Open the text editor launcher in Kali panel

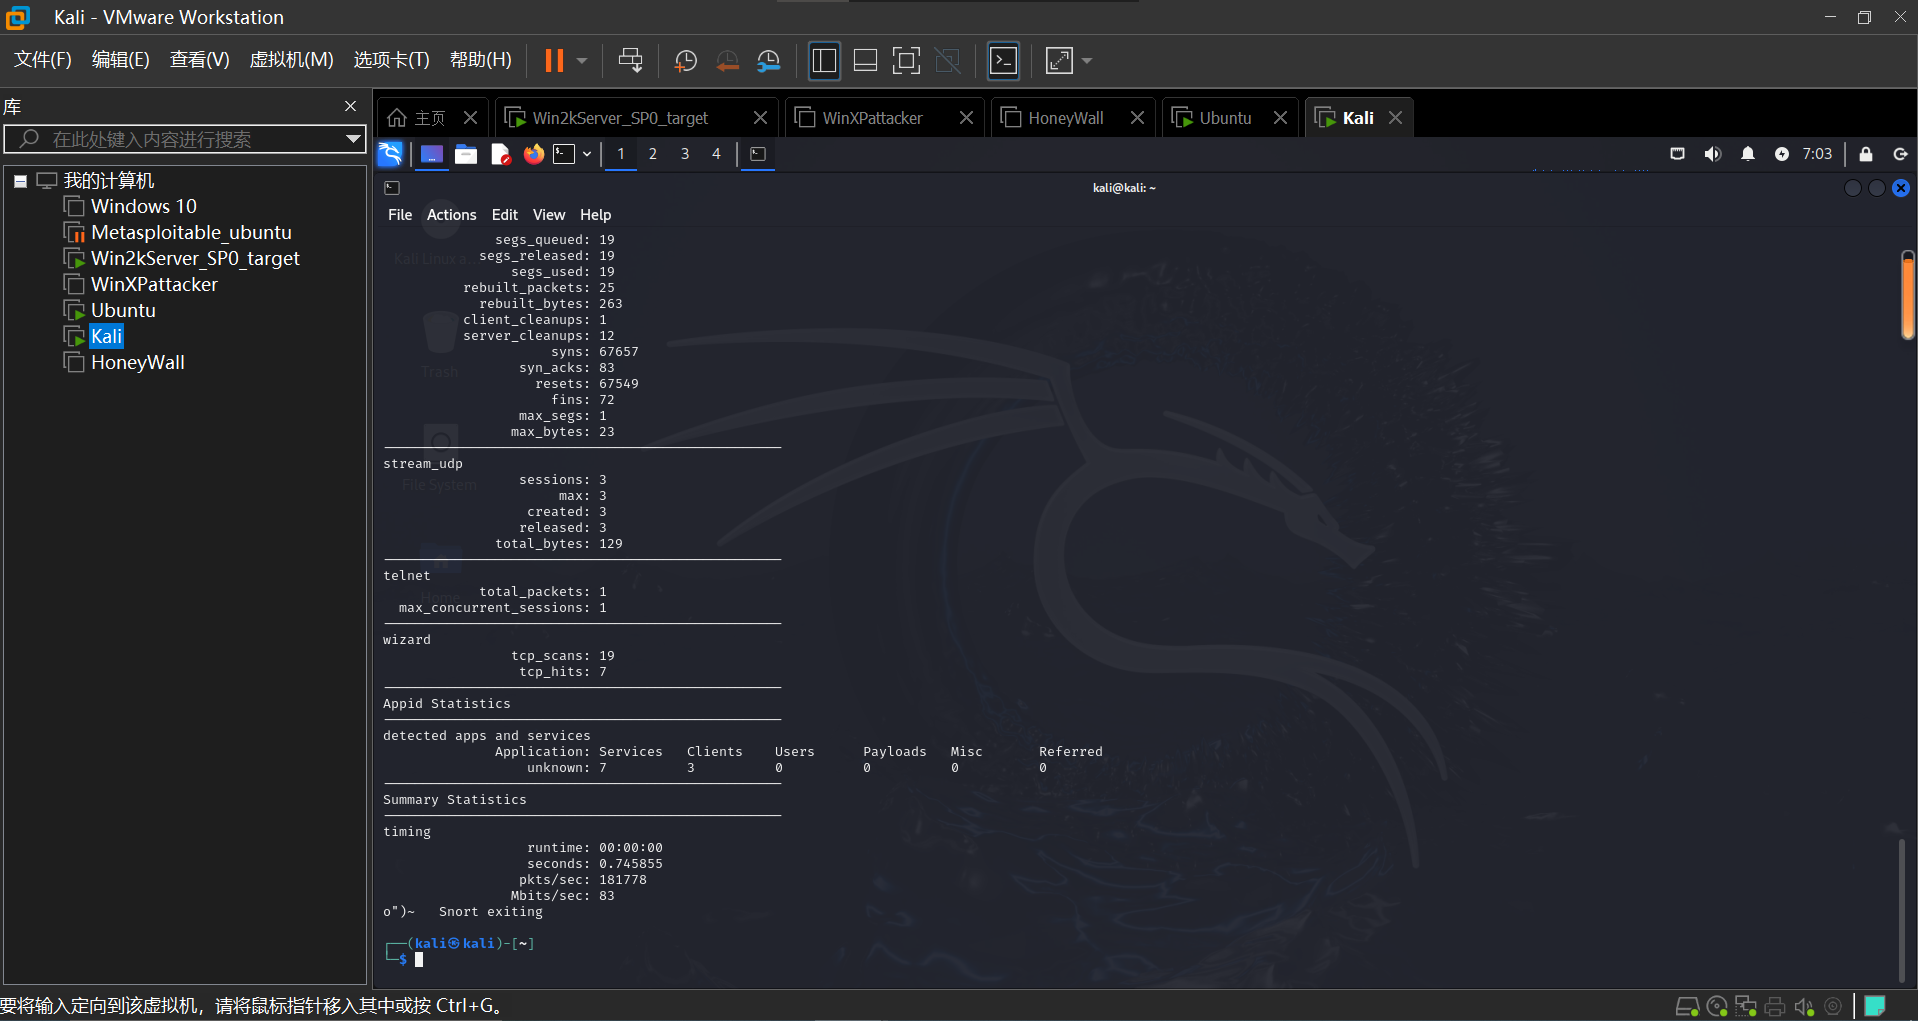point(500,154)
